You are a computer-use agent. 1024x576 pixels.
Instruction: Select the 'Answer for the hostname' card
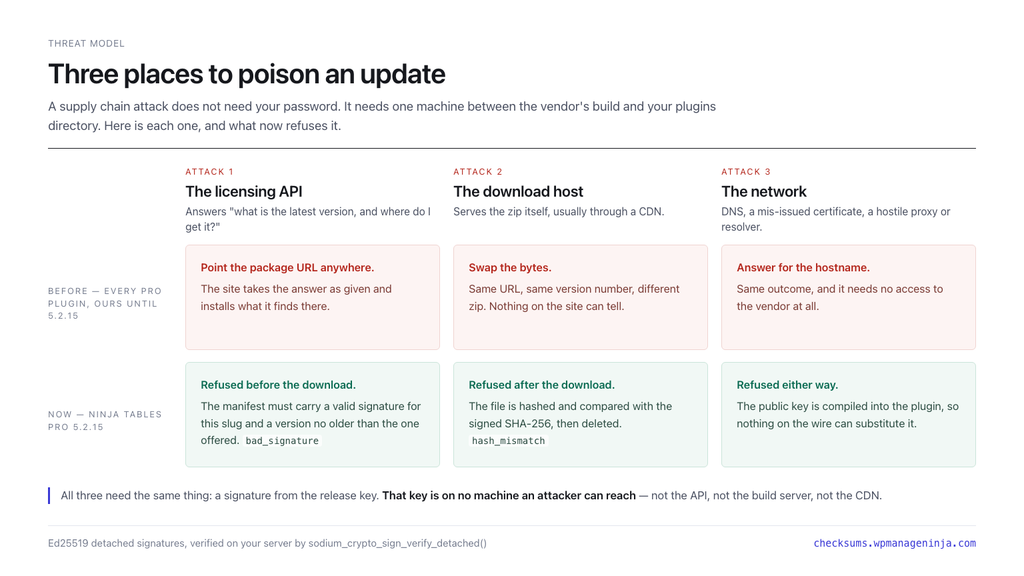point(848,297)
